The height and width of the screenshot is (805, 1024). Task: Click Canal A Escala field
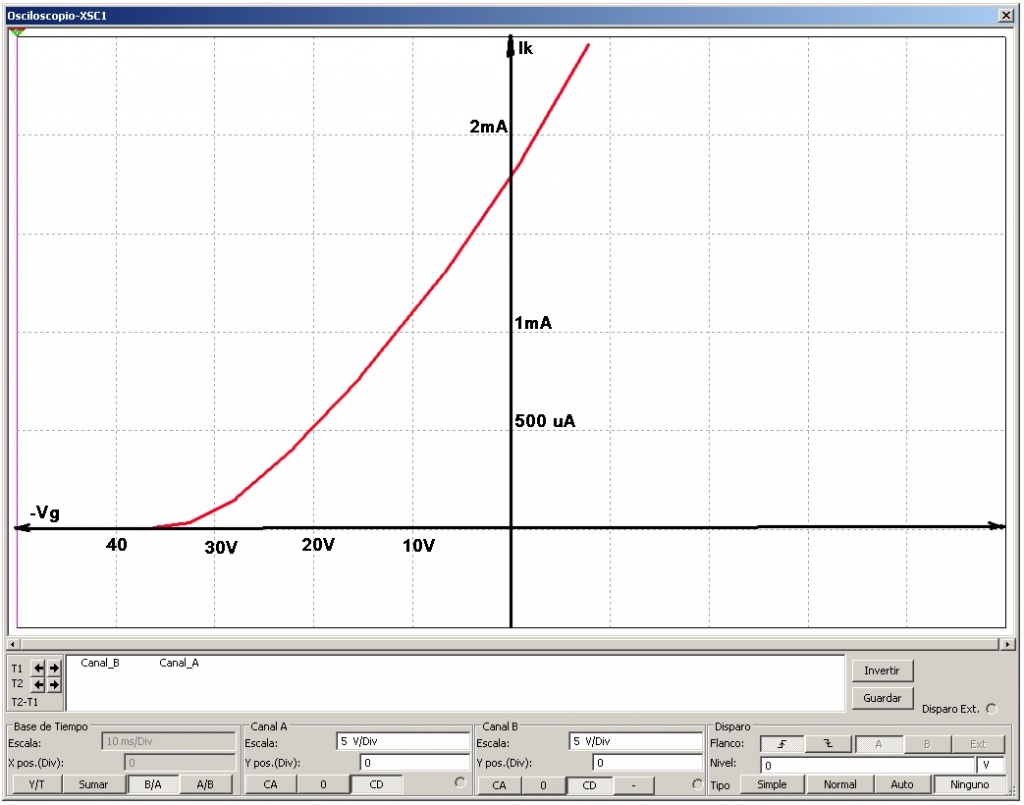tap(402, 742)
